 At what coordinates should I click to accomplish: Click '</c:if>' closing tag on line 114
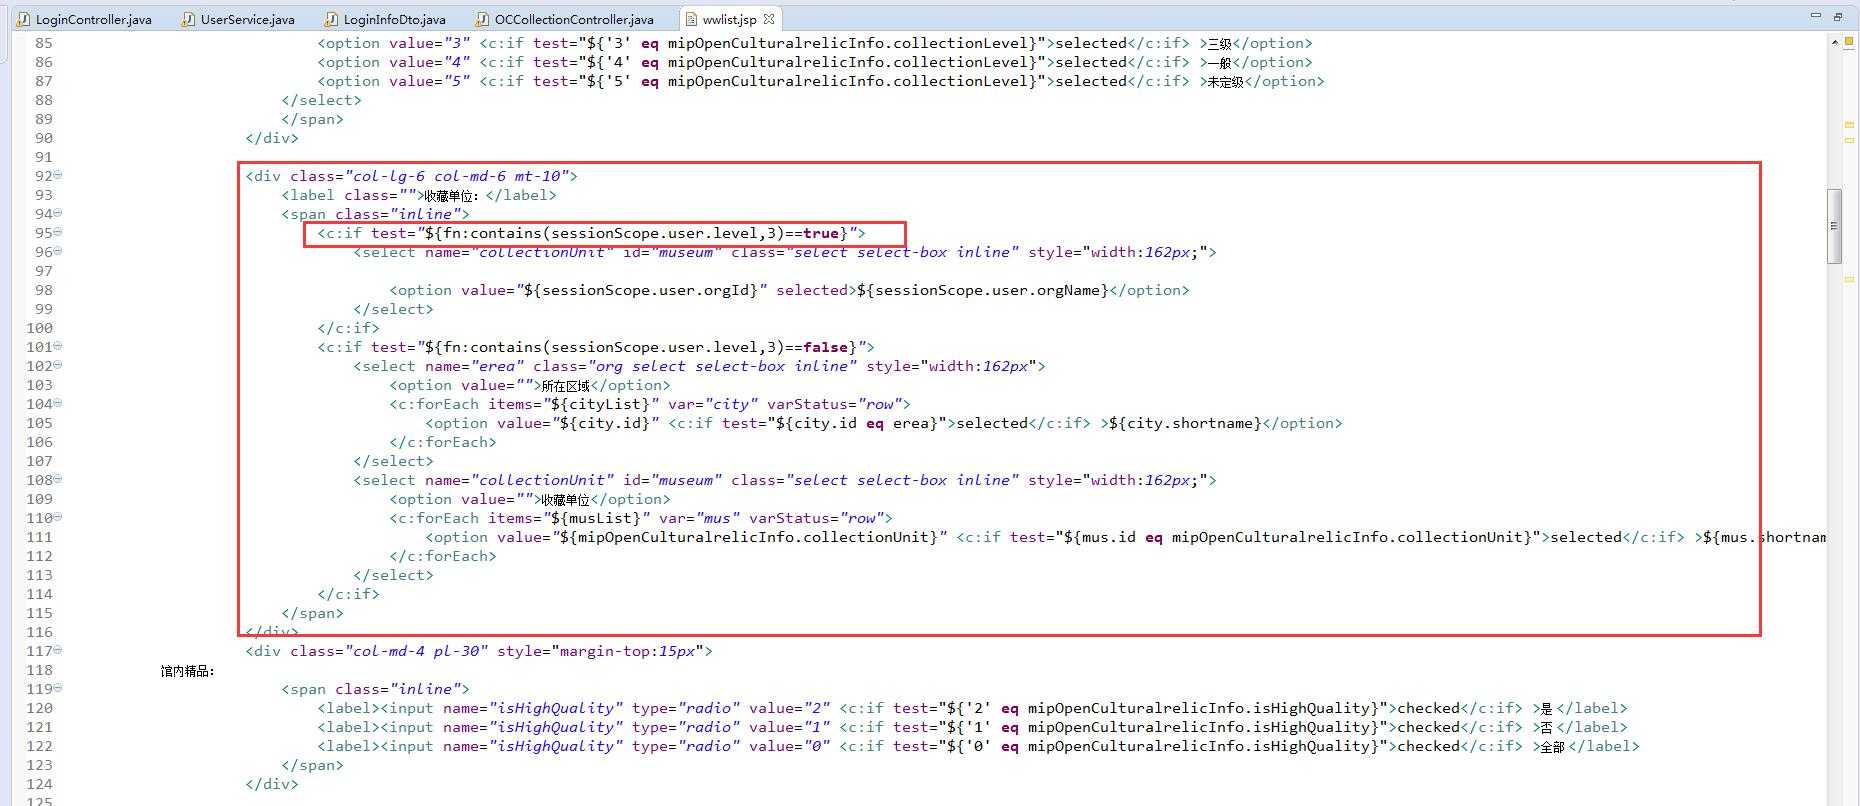point(349,594)
